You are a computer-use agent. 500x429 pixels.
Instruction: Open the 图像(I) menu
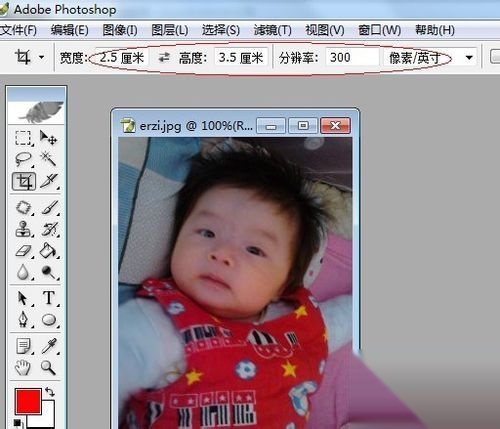[120, 30]
